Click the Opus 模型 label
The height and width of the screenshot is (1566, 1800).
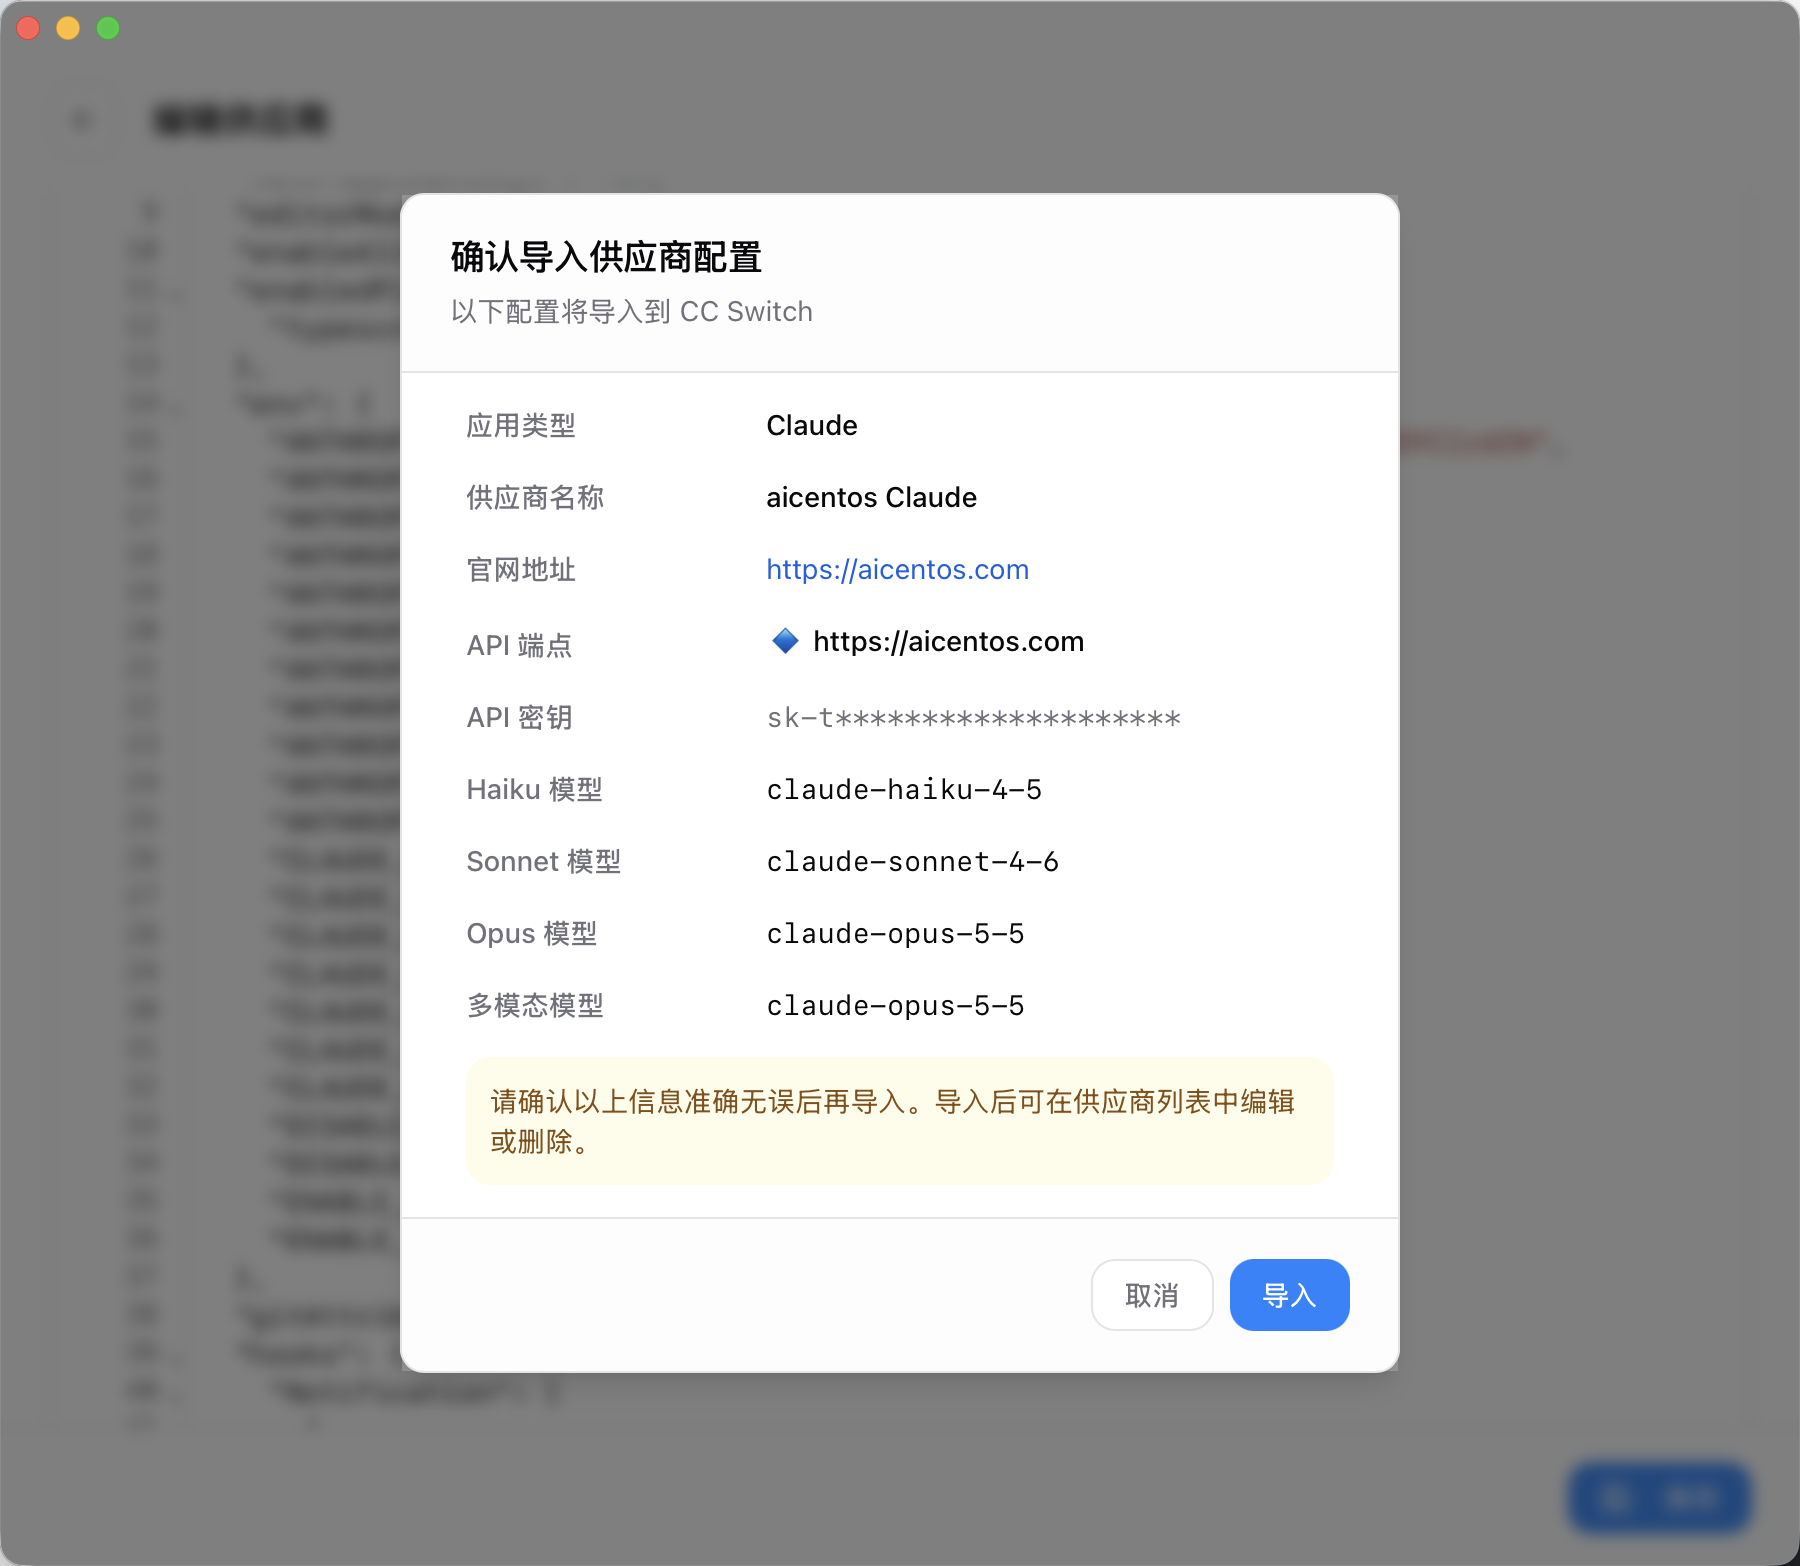(531, 933)
